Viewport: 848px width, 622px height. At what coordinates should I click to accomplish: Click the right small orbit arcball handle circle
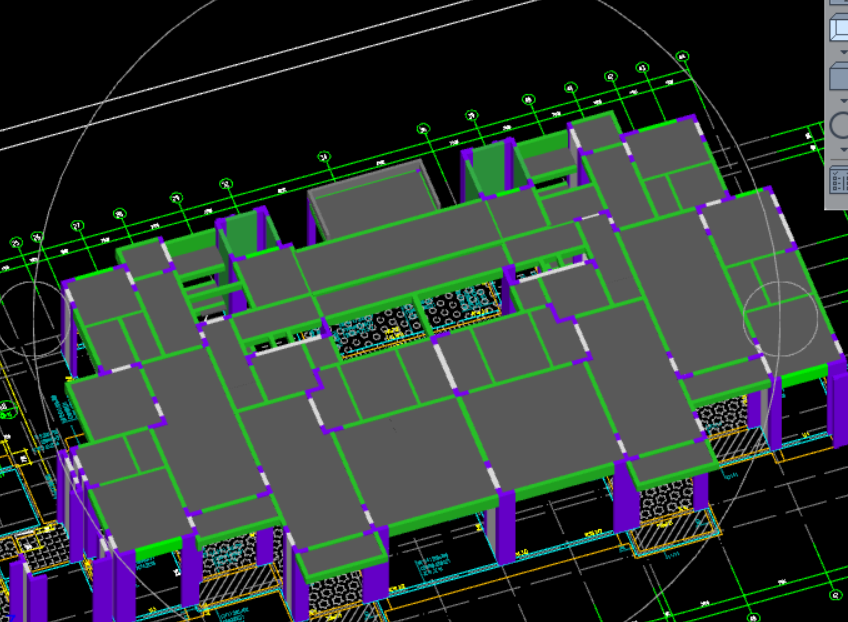(x=780, y=319)
